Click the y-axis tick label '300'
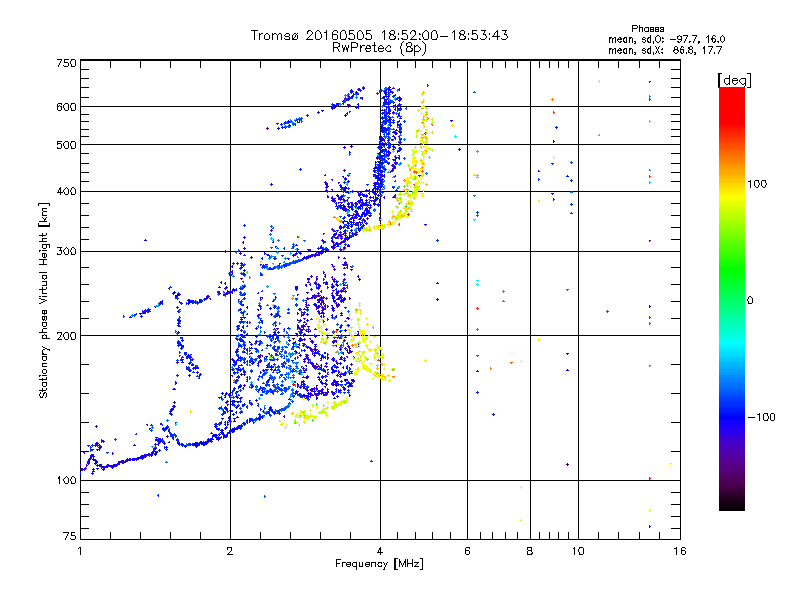 [x=67, y=252]
